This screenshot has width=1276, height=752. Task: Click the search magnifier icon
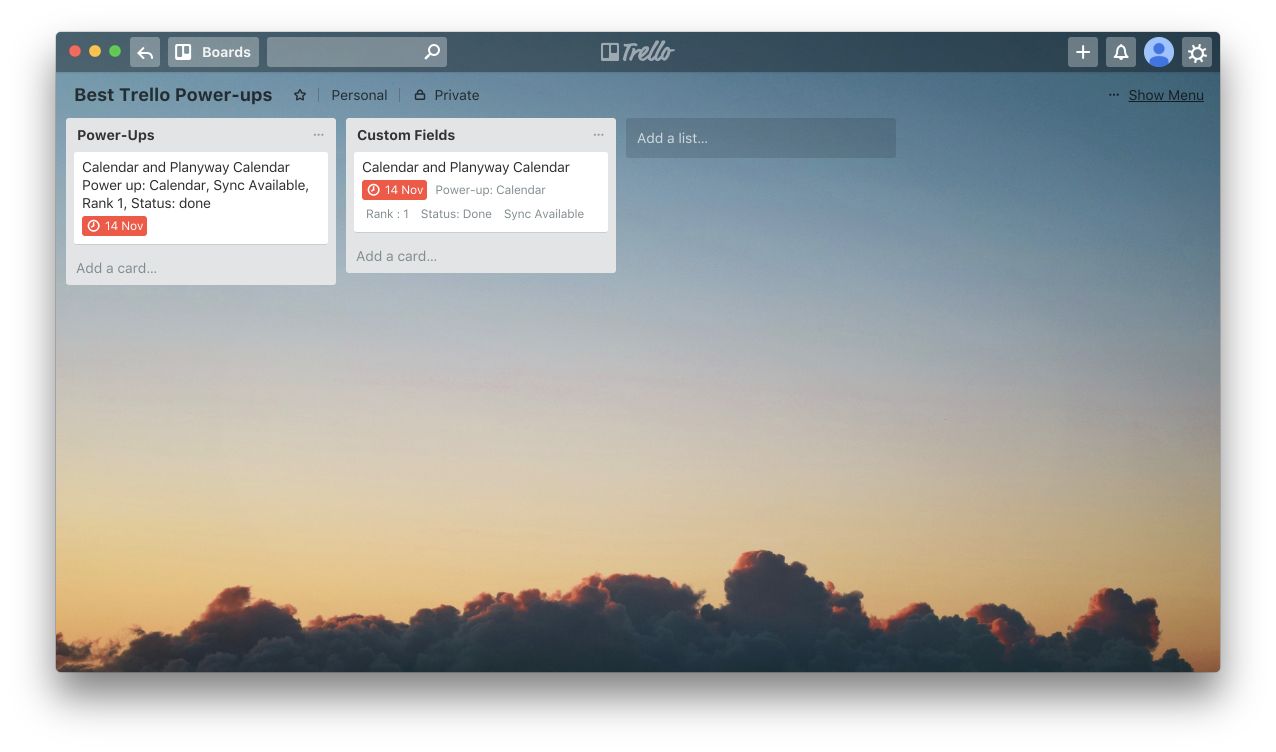pyautogui.click(x=432, y=52)
